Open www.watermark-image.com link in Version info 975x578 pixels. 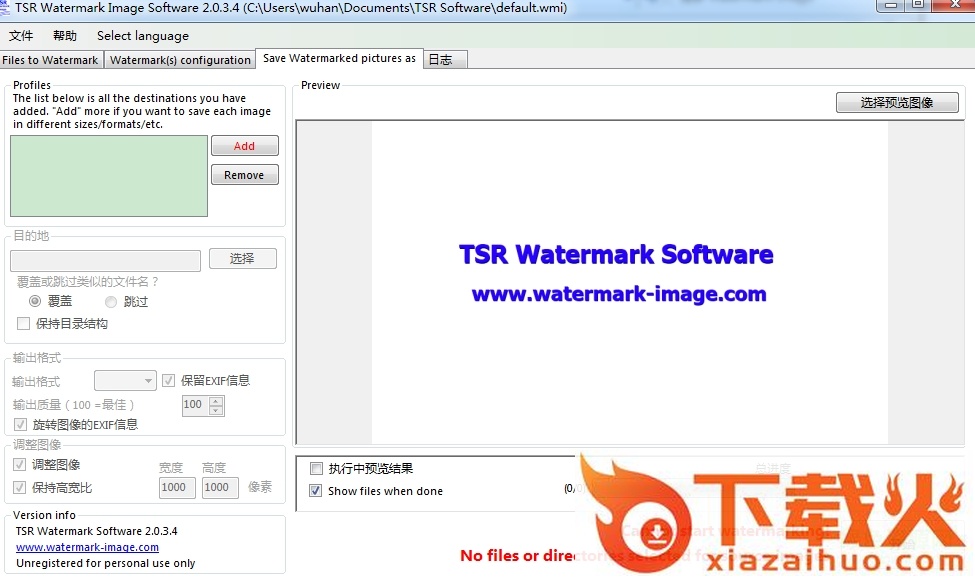87,548
